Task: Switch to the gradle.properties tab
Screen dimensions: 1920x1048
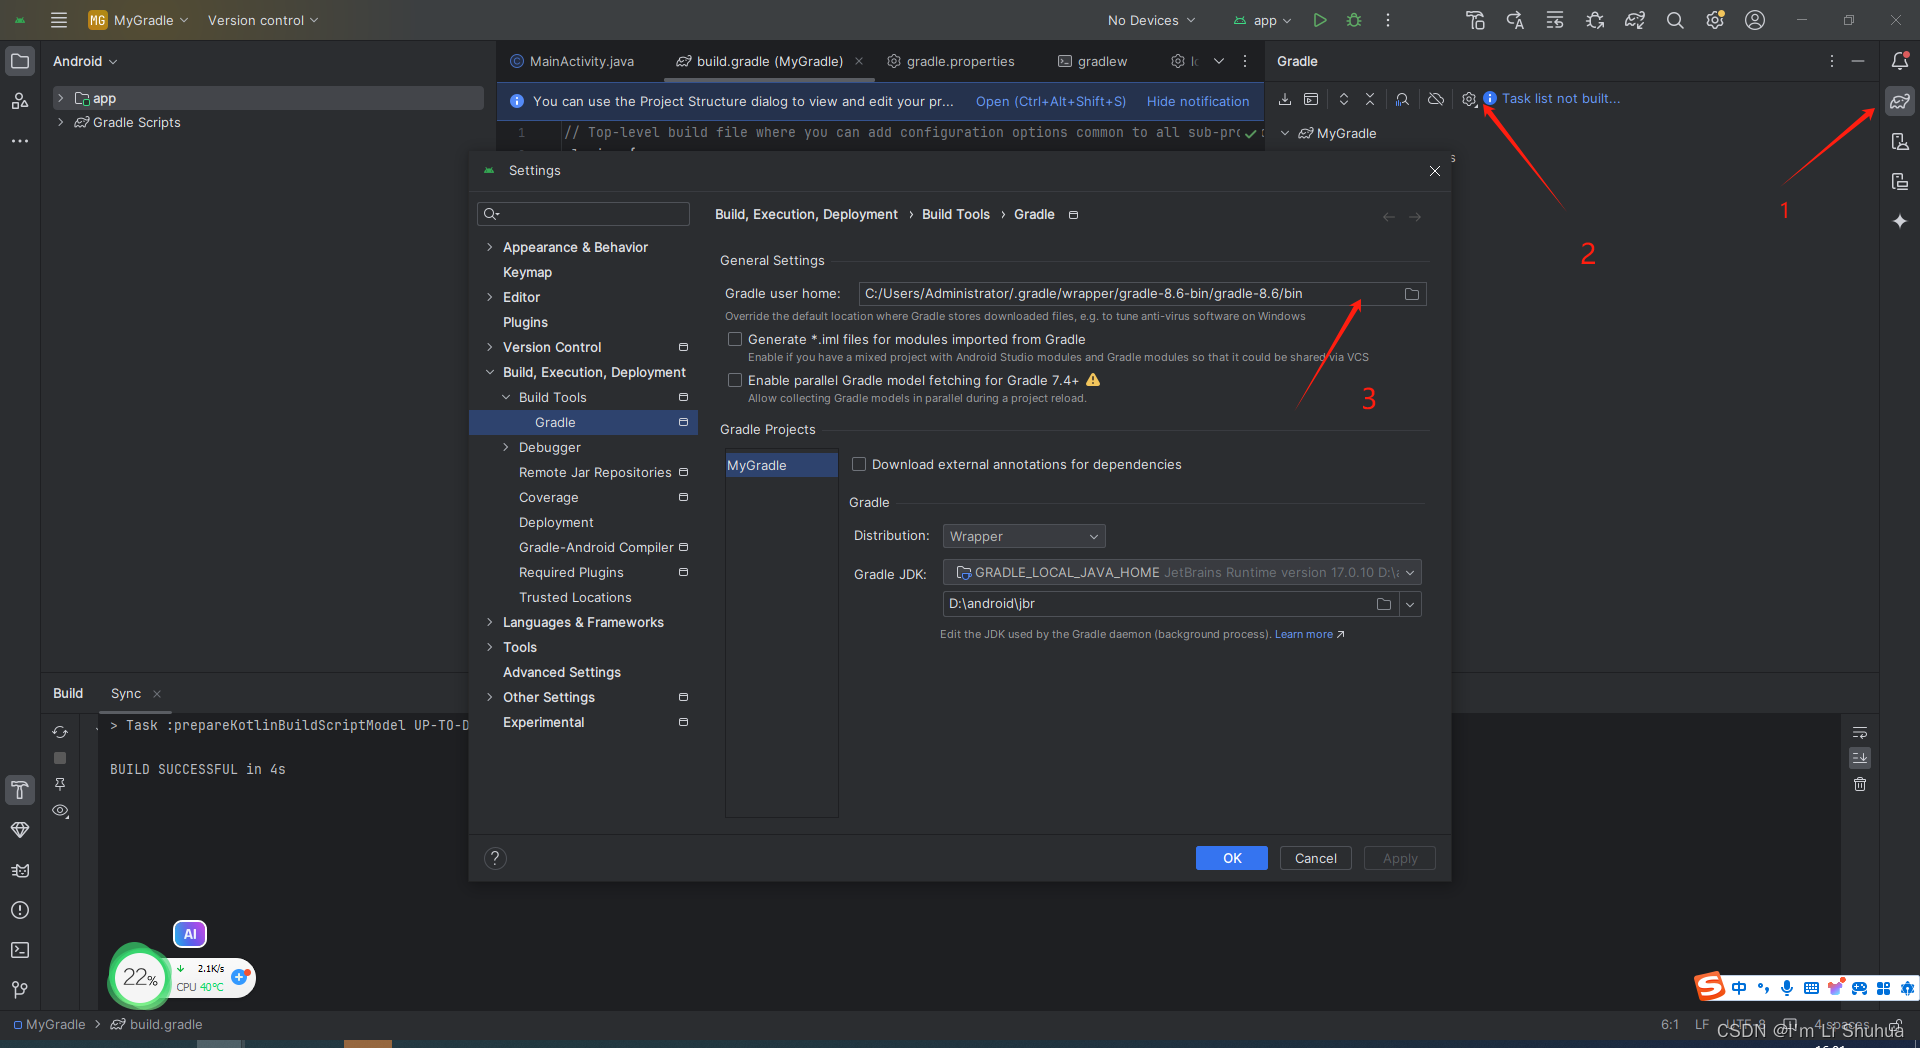Action: pos(958,61)
